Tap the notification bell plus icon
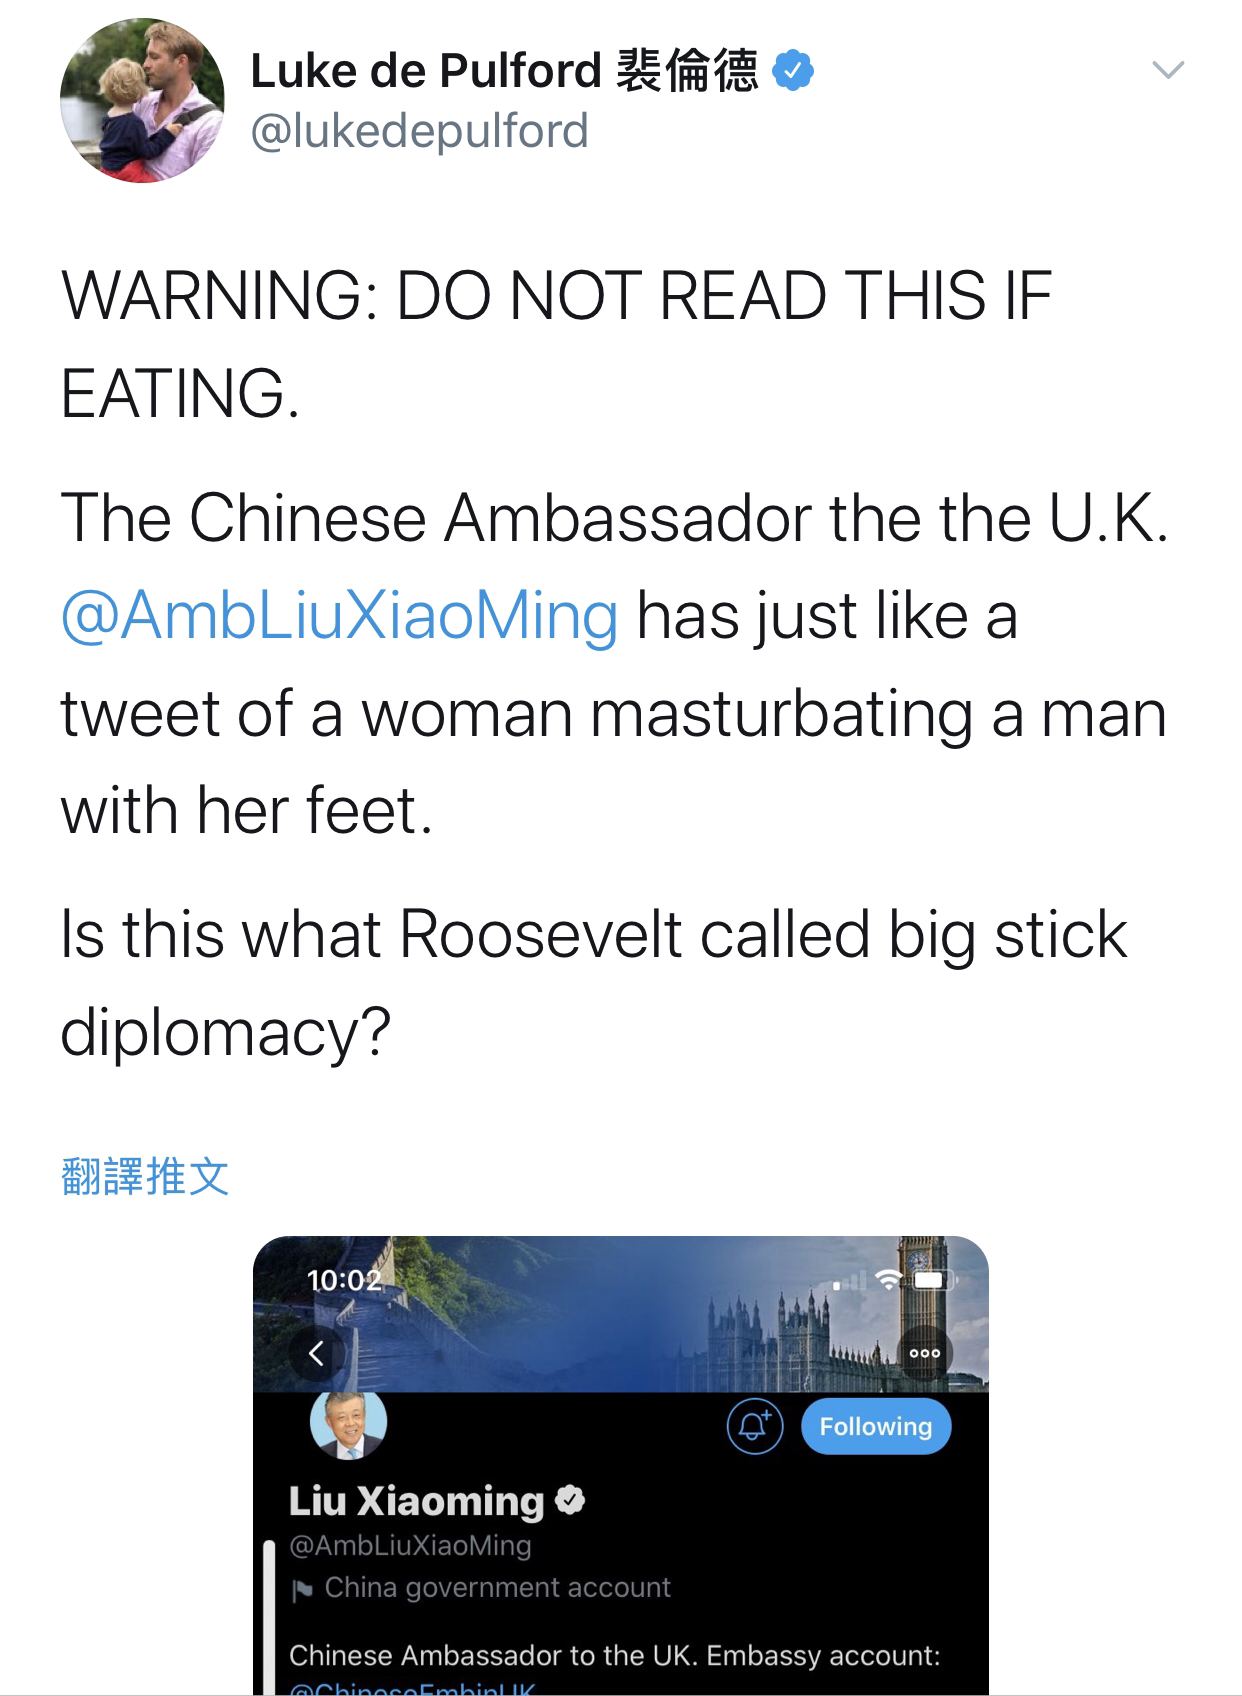The height and width of the screenshot is (1696, 1242). (754, 1426)
